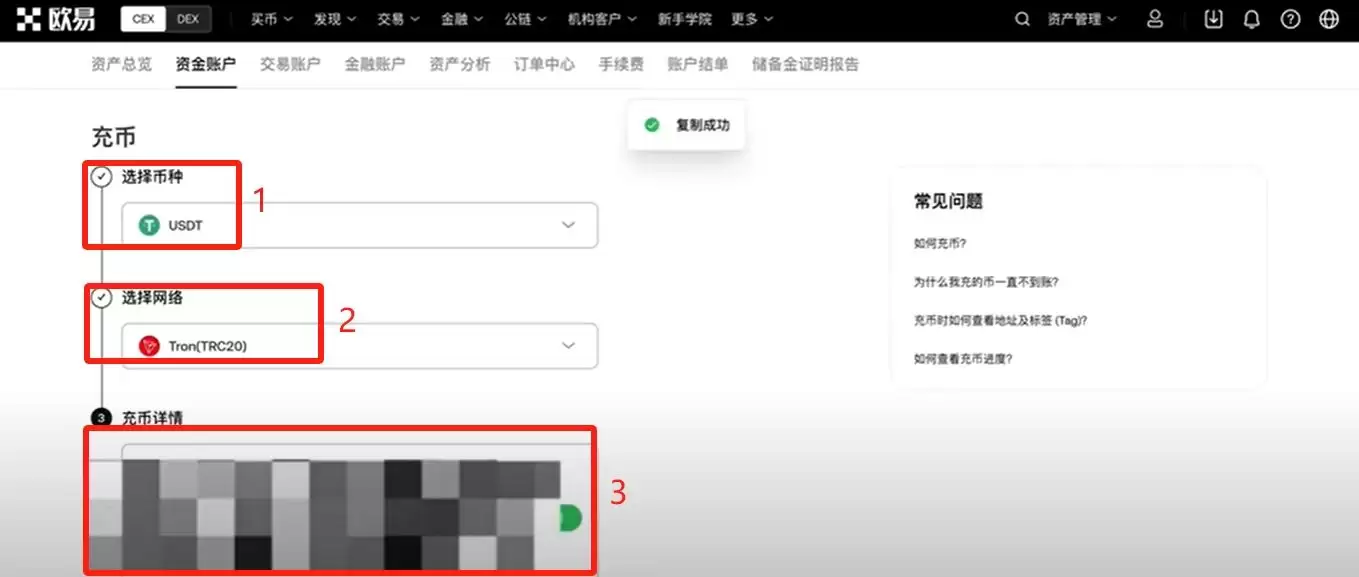Open the USDT currency dropdown
1359x577 pixels.
point(569,224)
